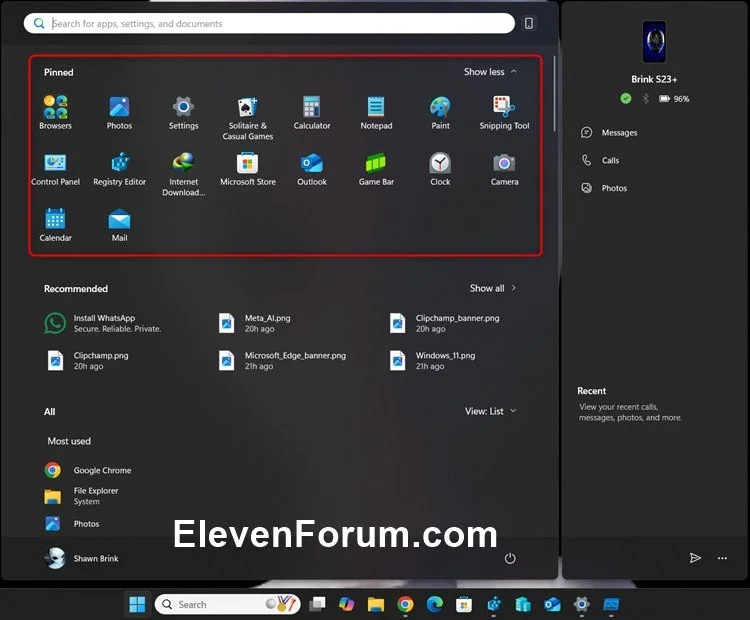750x620 pixels.
Task: Open the Clock app
Action: pyautogui.click(x=440, y=169)
